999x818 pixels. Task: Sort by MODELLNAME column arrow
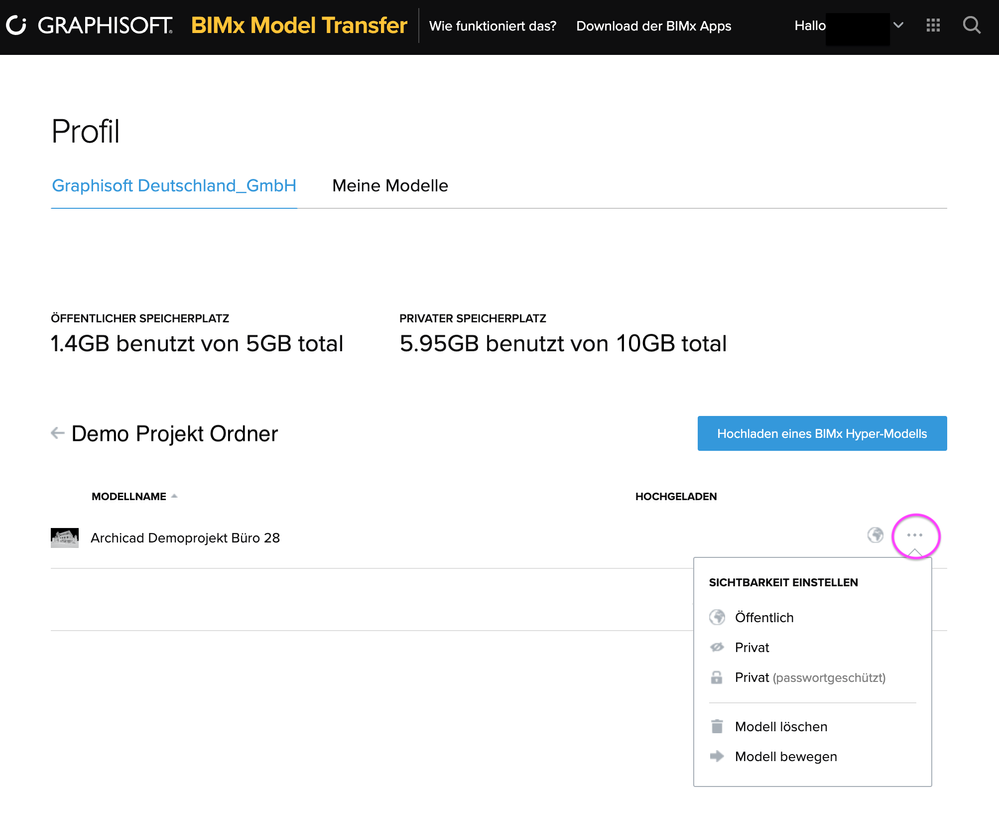tap(175, 497)
